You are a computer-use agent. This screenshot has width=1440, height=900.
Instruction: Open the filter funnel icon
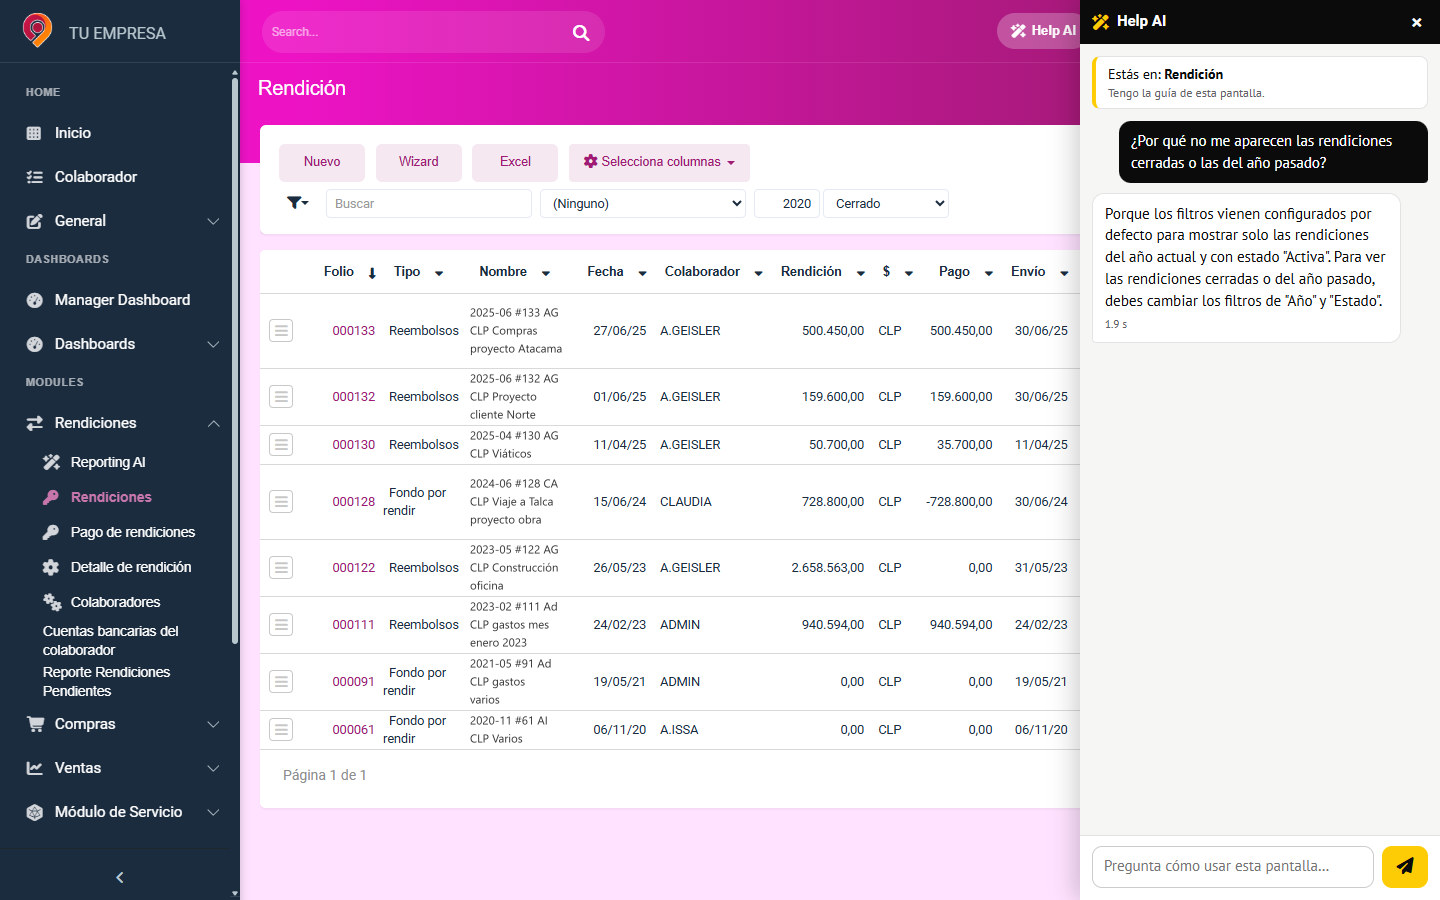(297, 203)
